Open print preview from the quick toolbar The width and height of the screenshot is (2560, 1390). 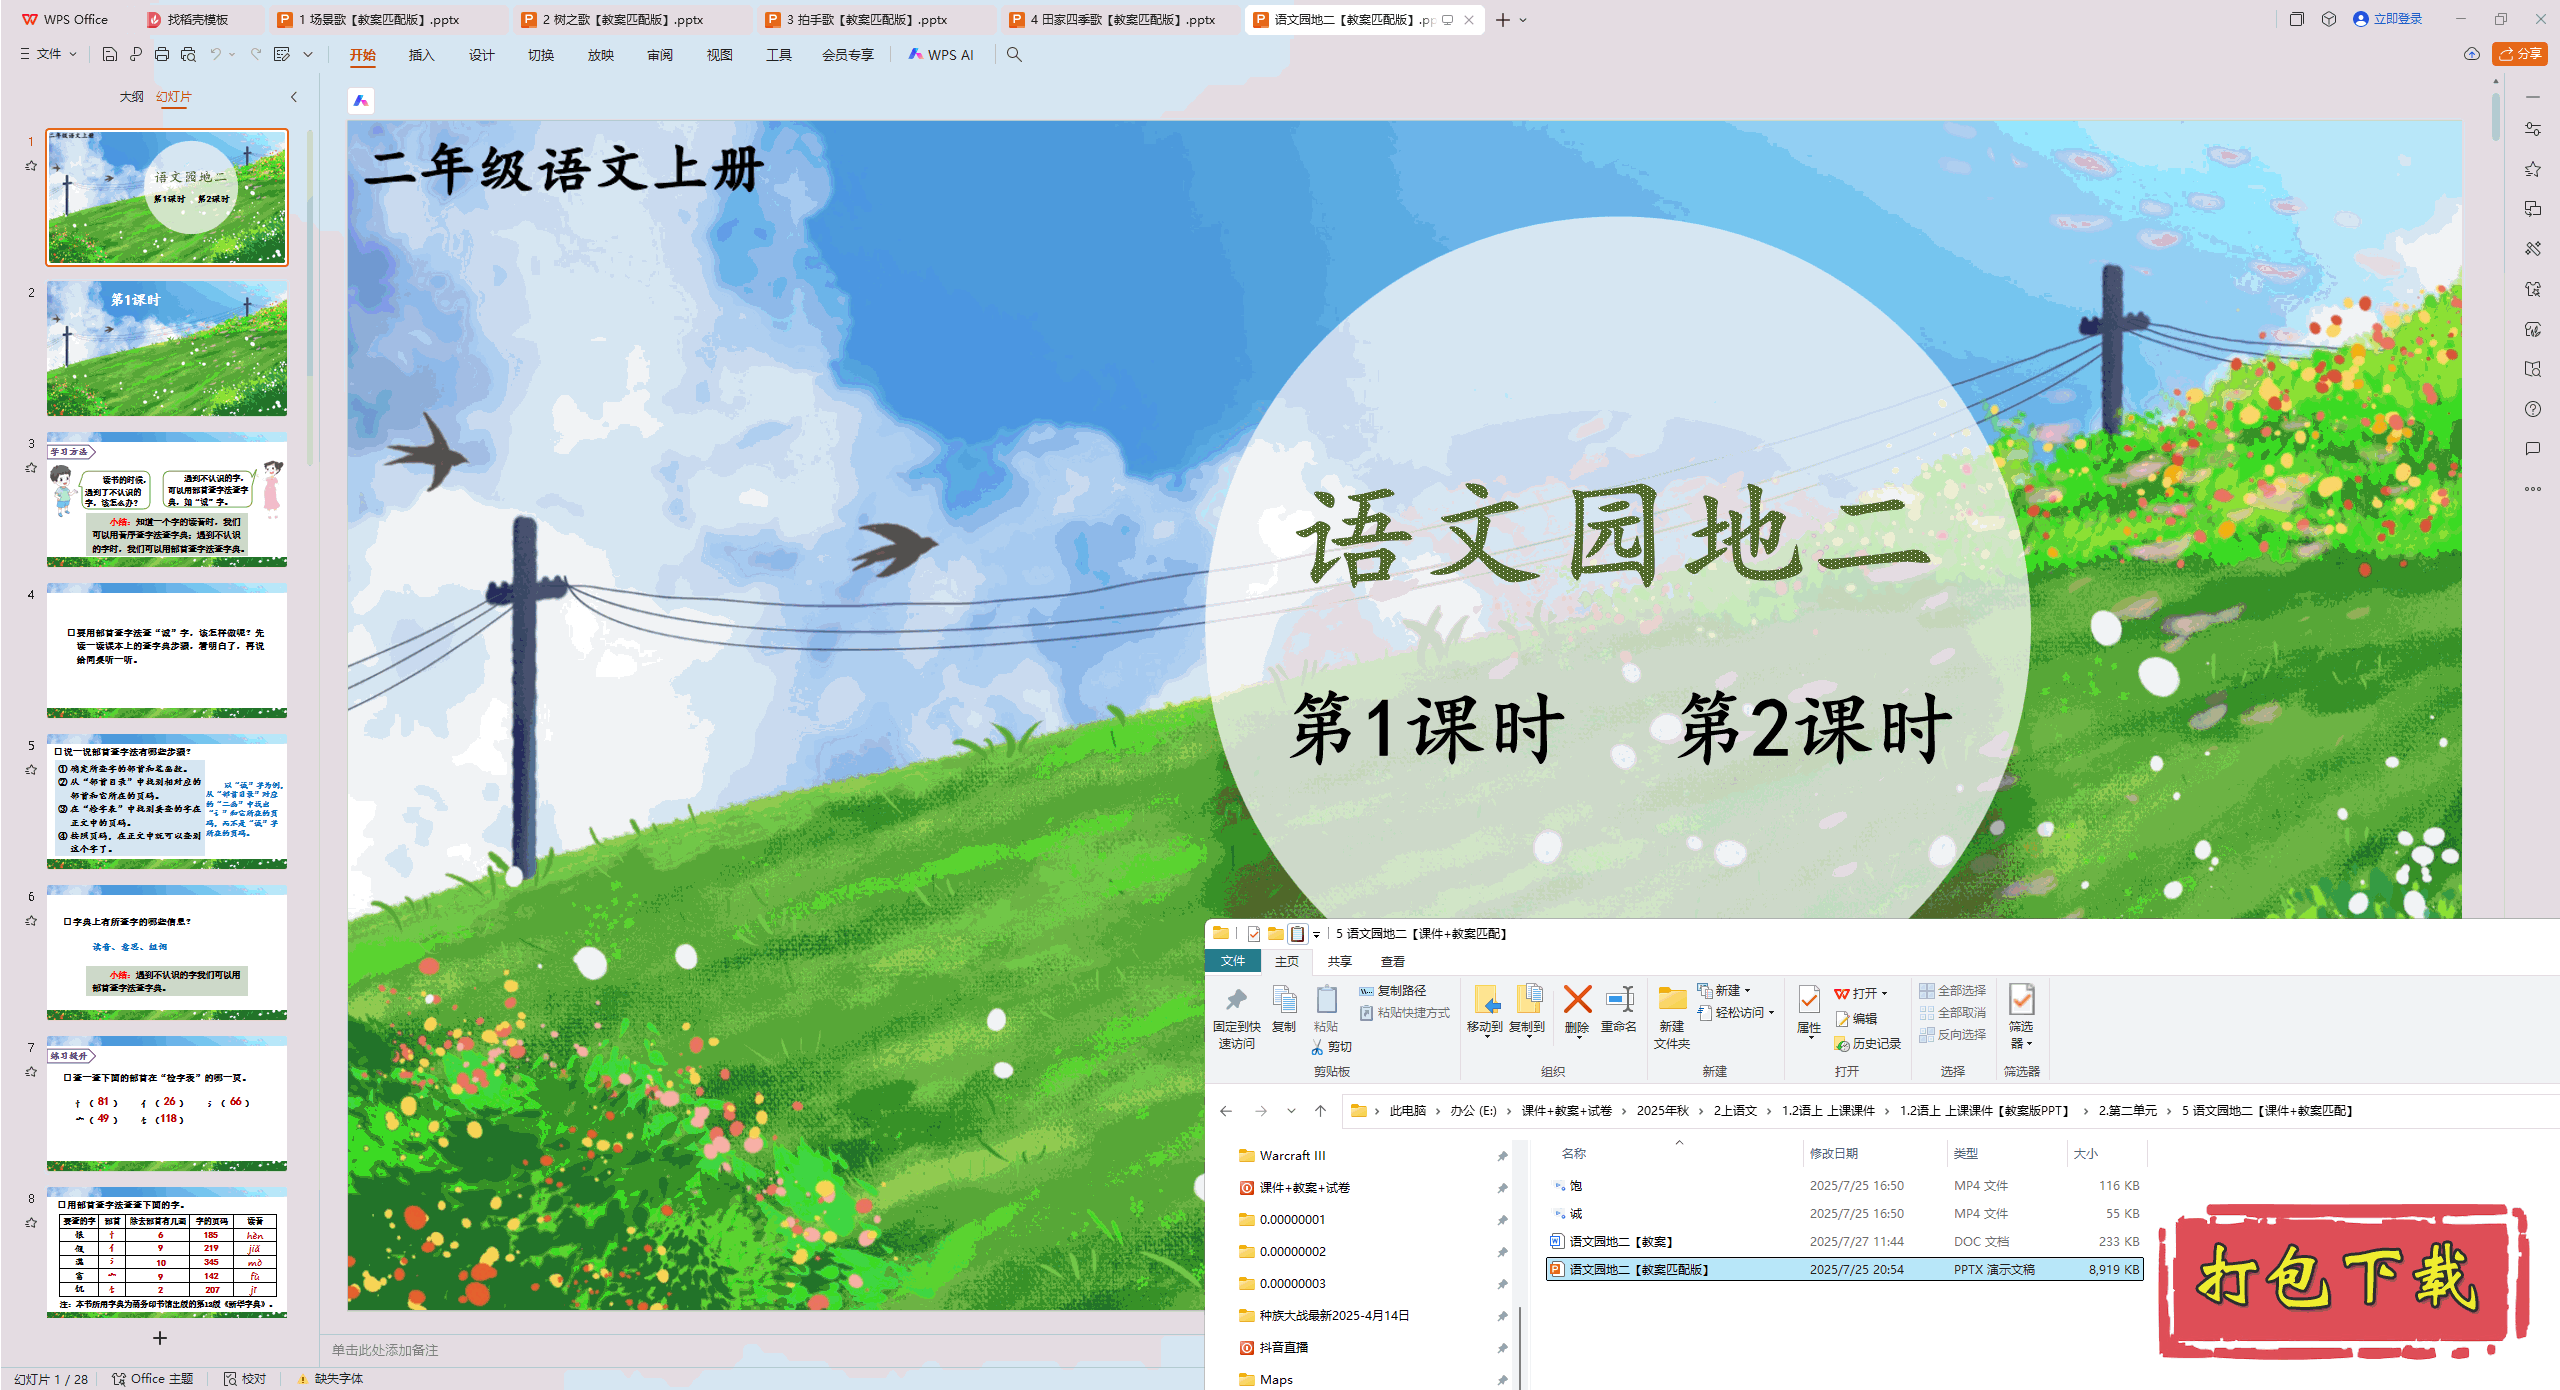(188, 54)
